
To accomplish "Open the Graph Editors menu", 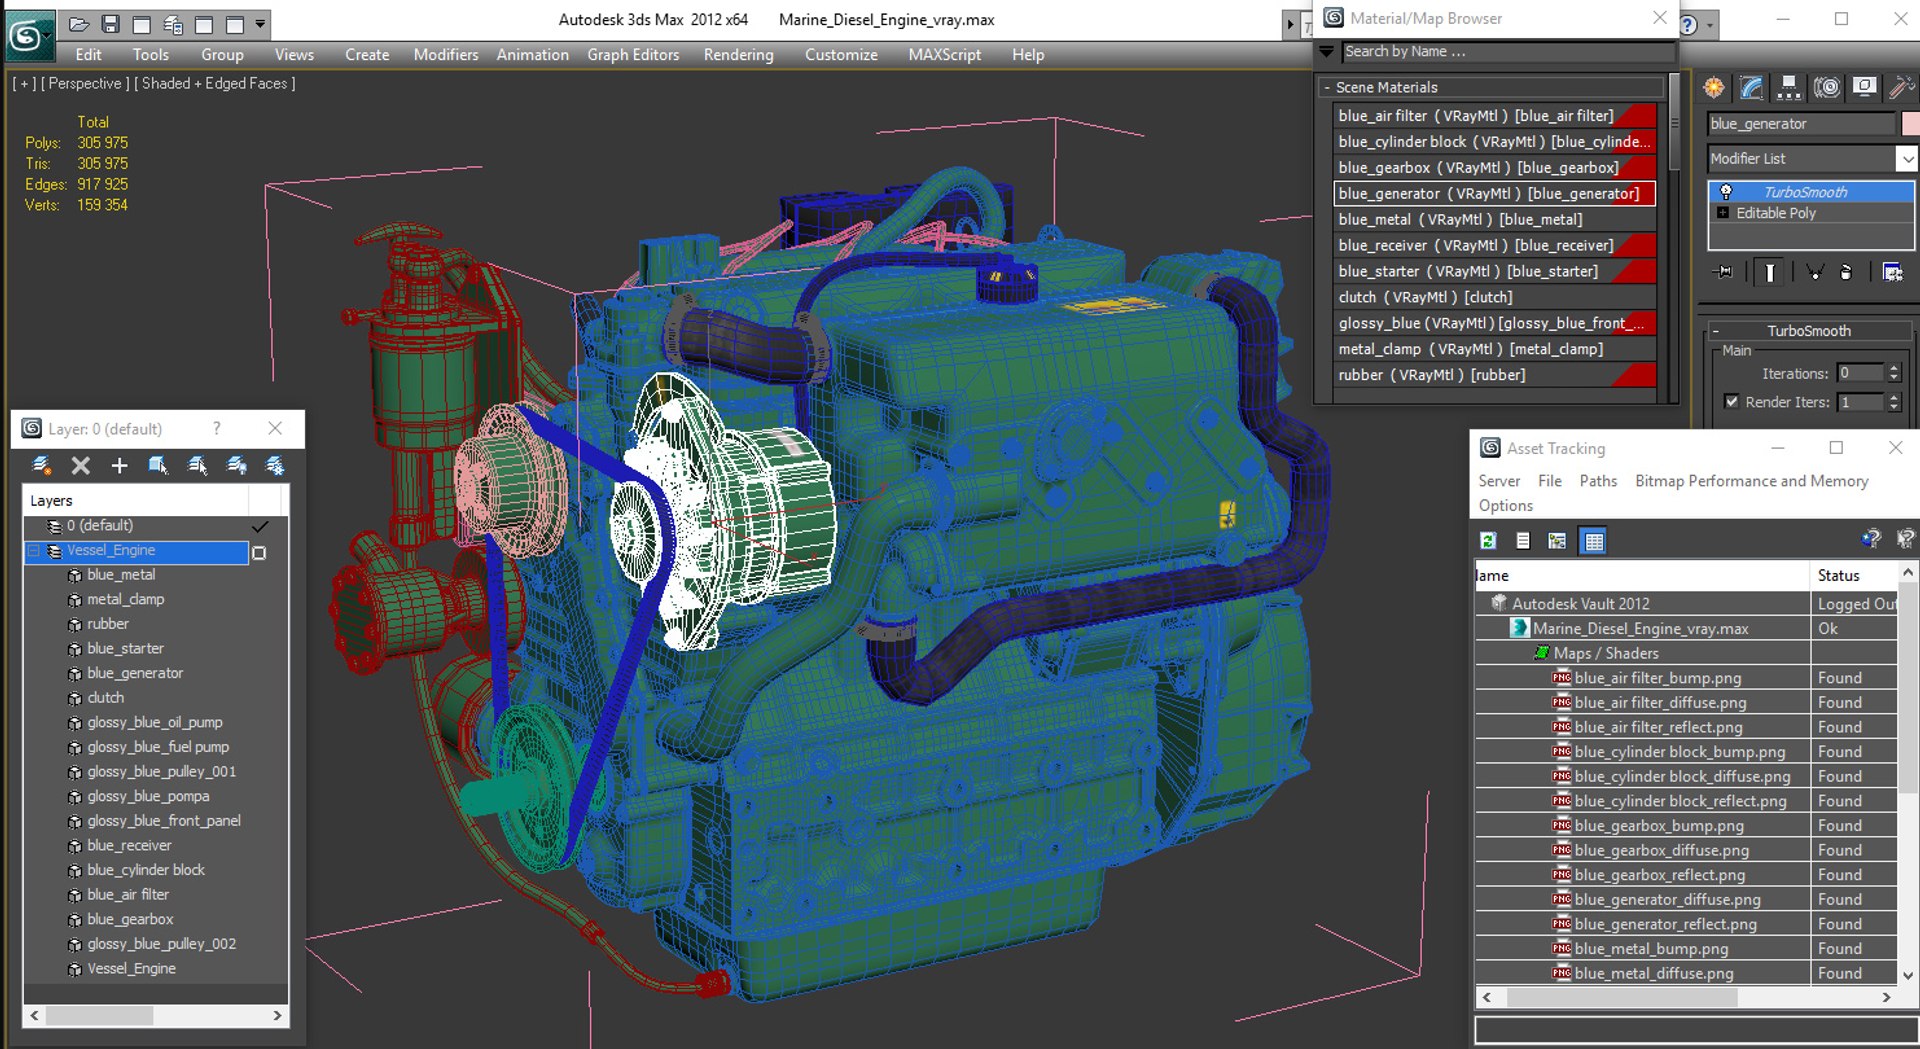I will (633, 55).
